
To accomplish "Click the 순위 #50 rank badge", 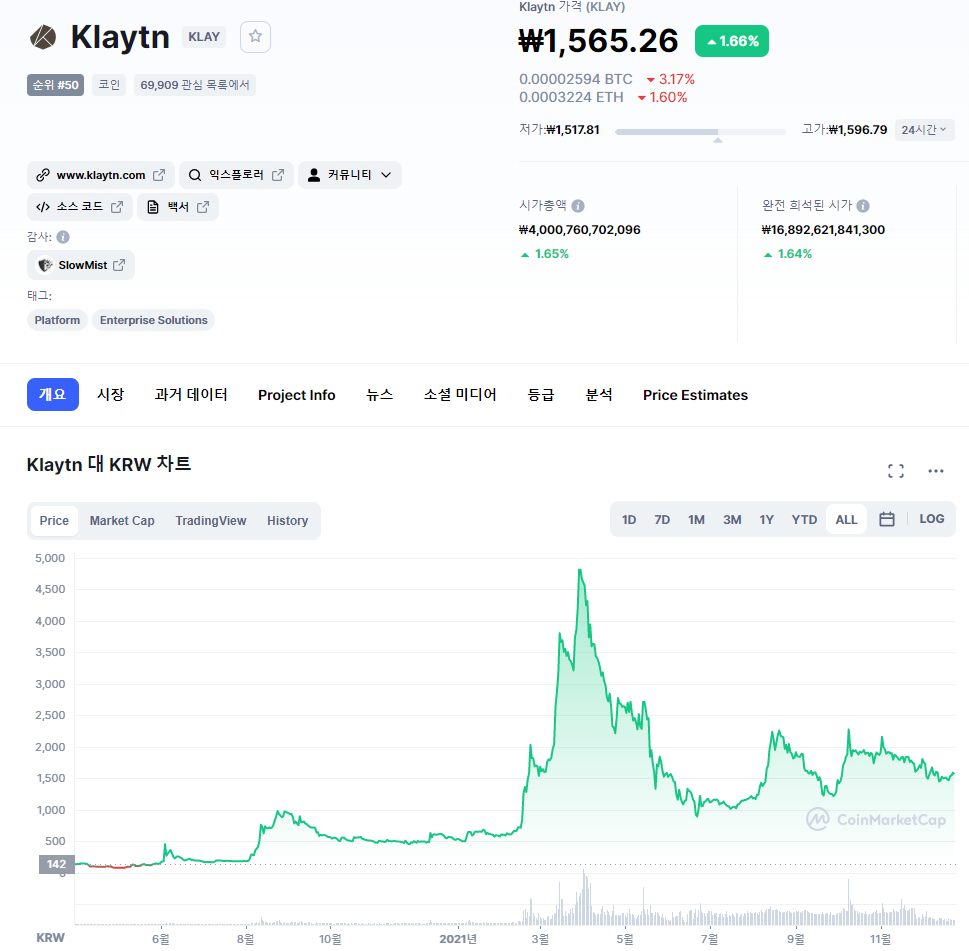I will click(x=56, y=85).
